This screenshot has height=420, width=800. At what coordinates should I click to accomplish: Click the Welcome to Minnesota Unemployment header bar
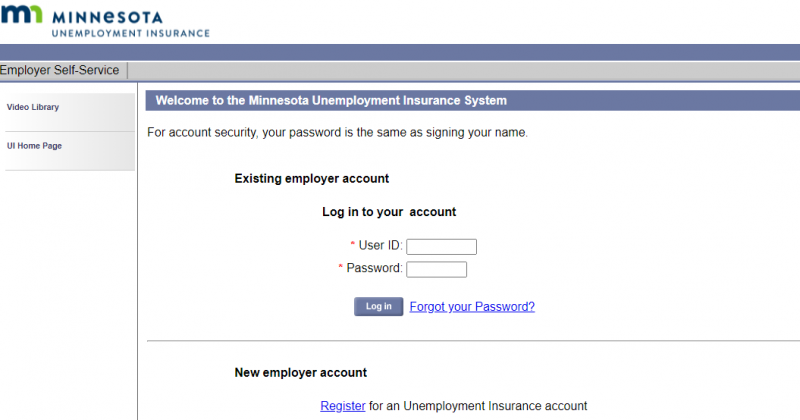pos(331,101)
